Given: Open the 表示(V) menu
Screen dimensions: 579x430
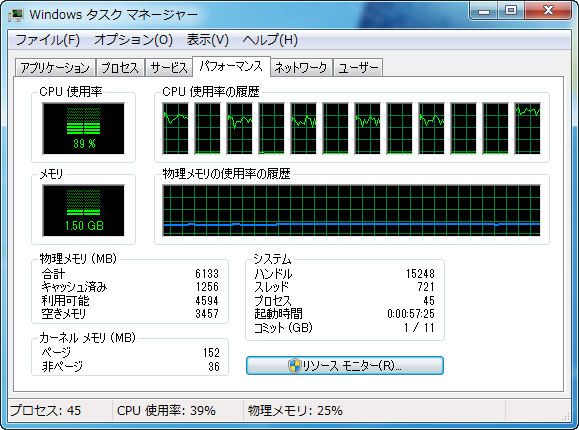Looking at the screenshot, I should (208, 40).
